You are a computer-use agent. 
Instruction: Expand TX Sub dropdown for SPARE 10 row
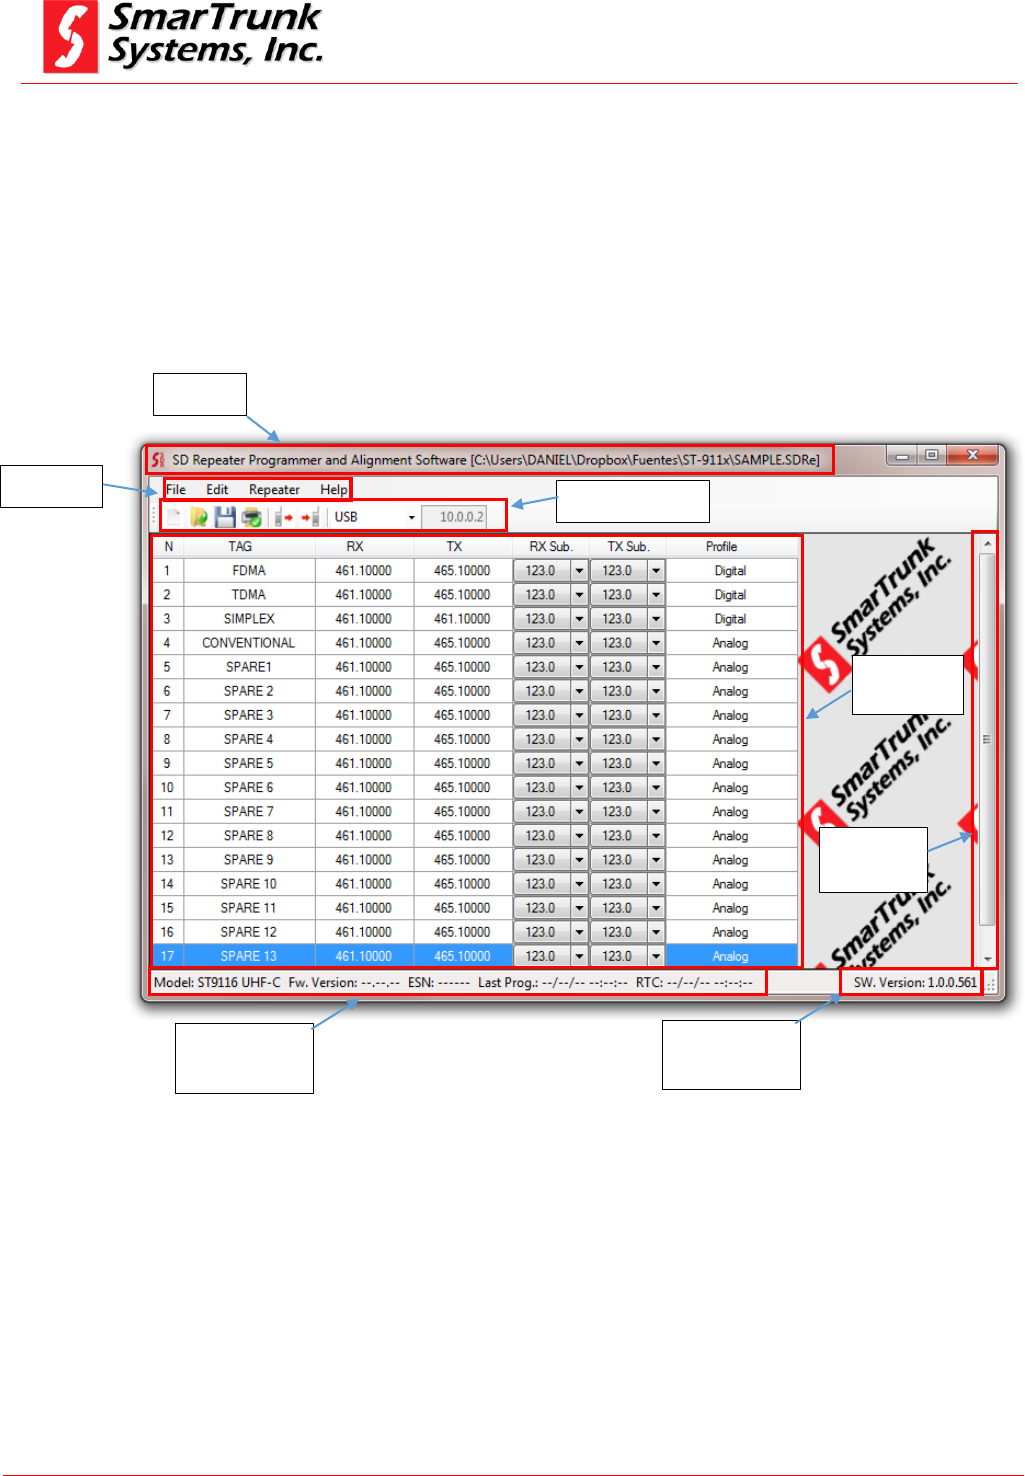(x=656, y=884)
